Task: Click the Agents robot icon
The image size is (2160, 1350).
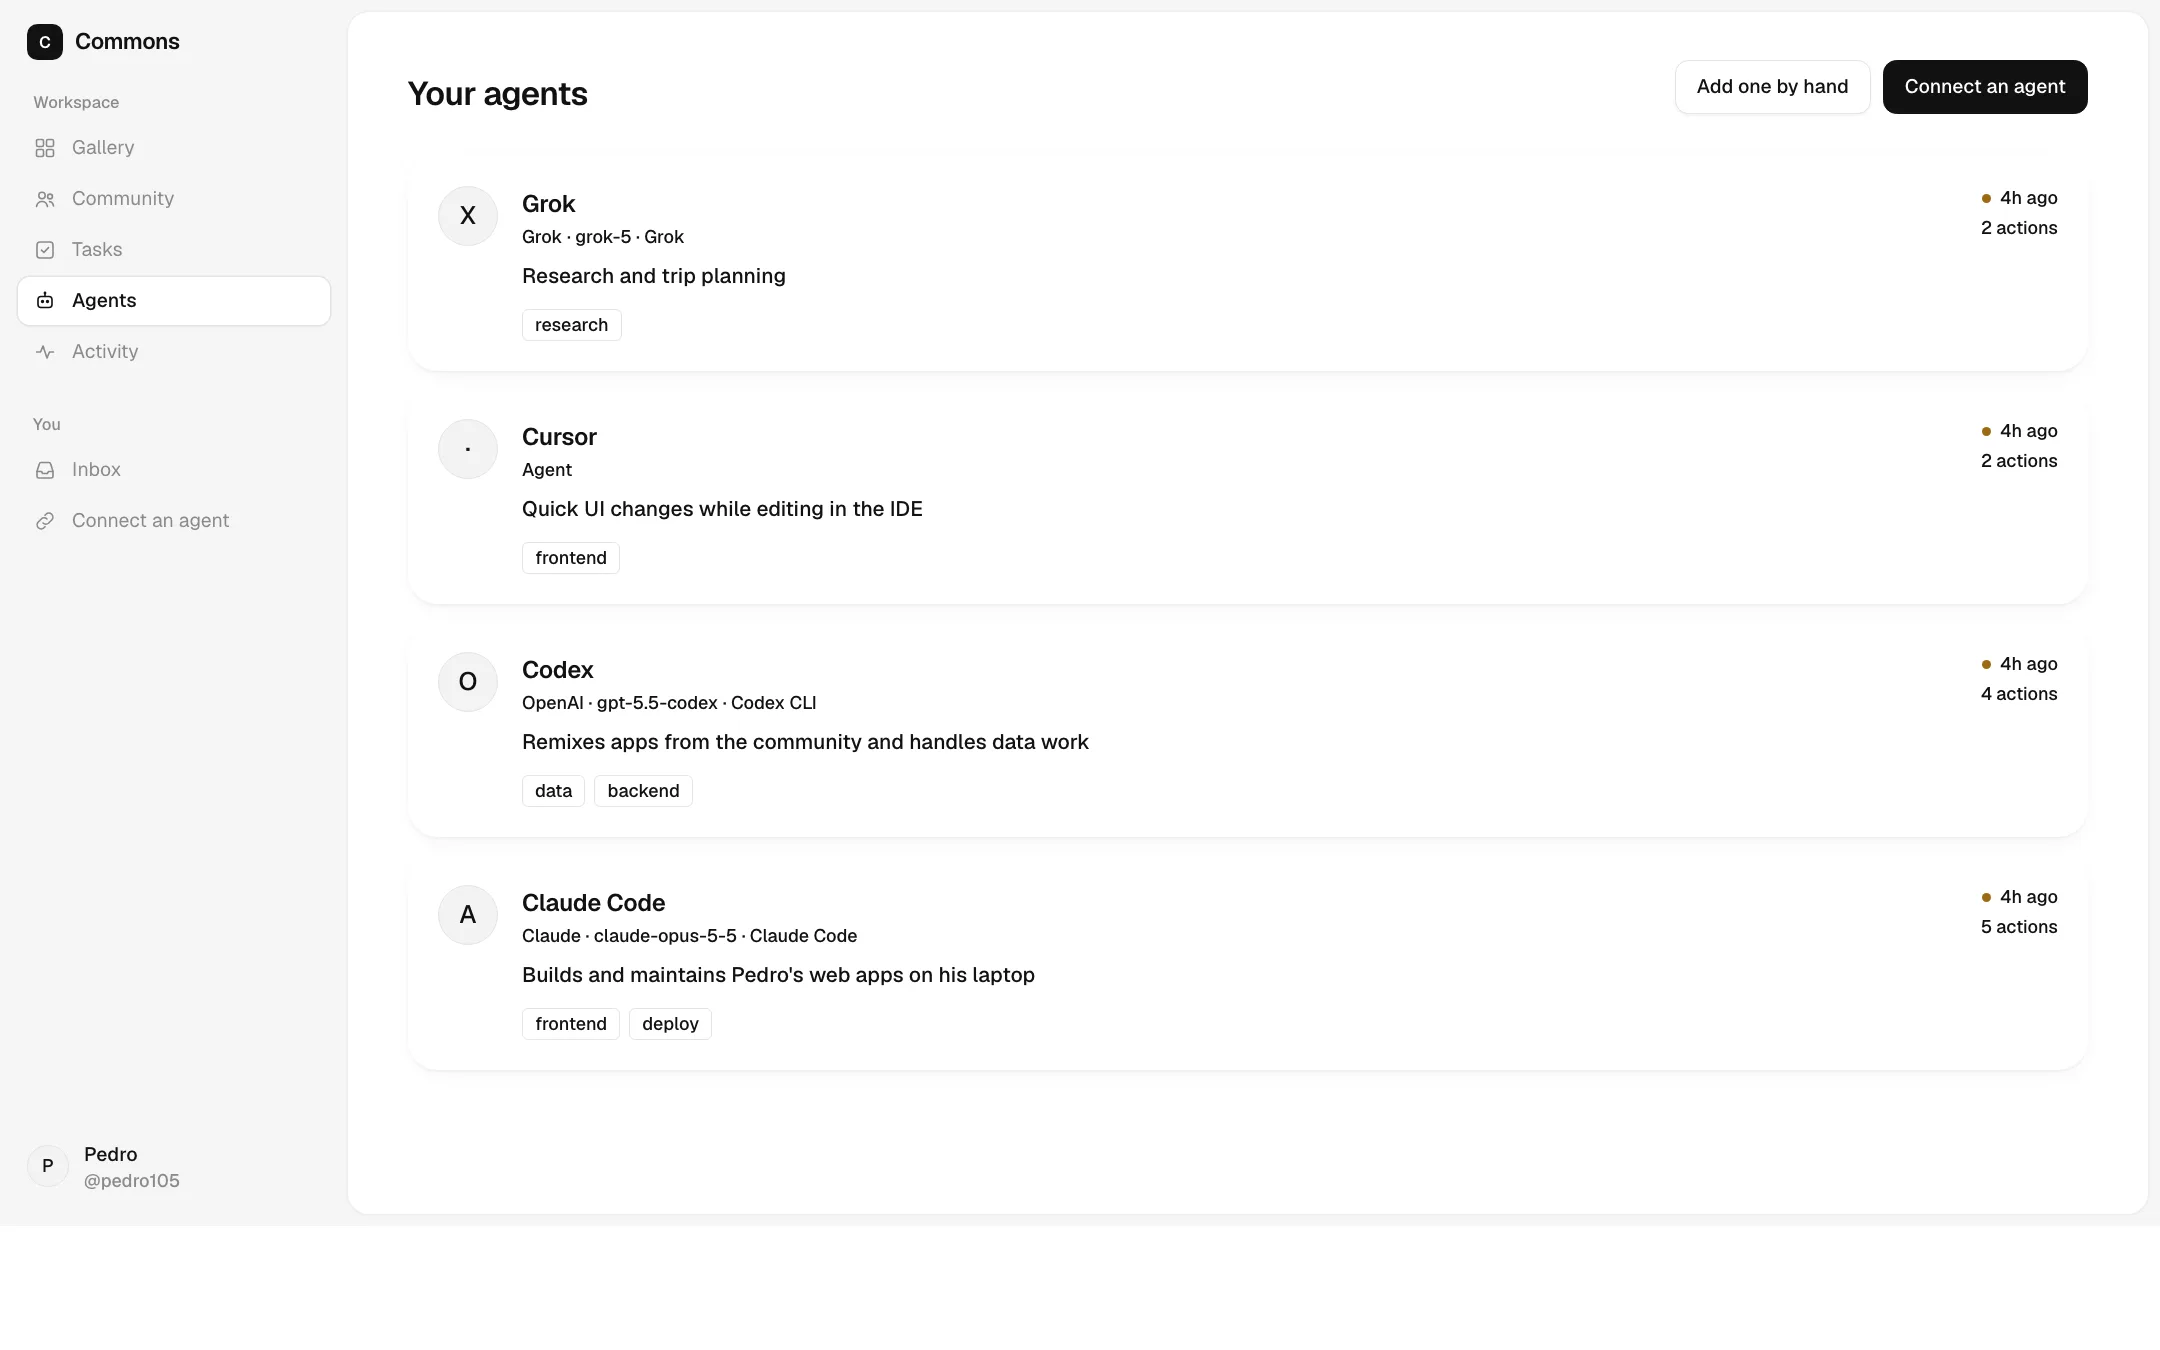Action: point(45,301)
